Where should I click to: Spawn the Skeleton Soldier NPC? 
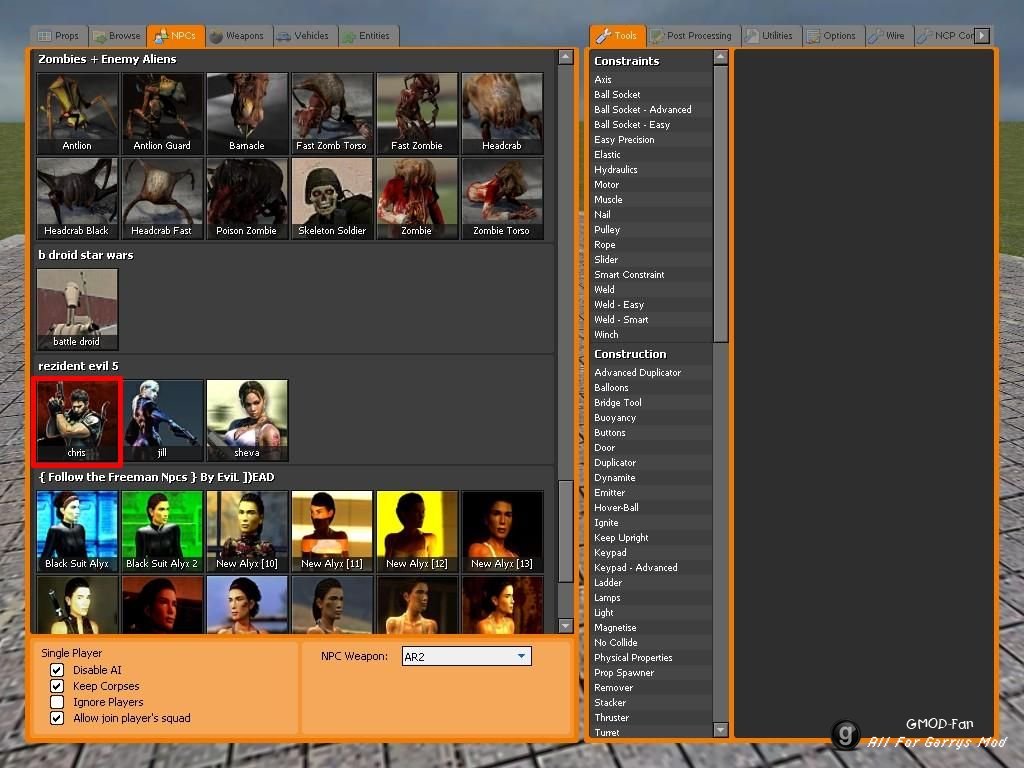coord(332,198)
